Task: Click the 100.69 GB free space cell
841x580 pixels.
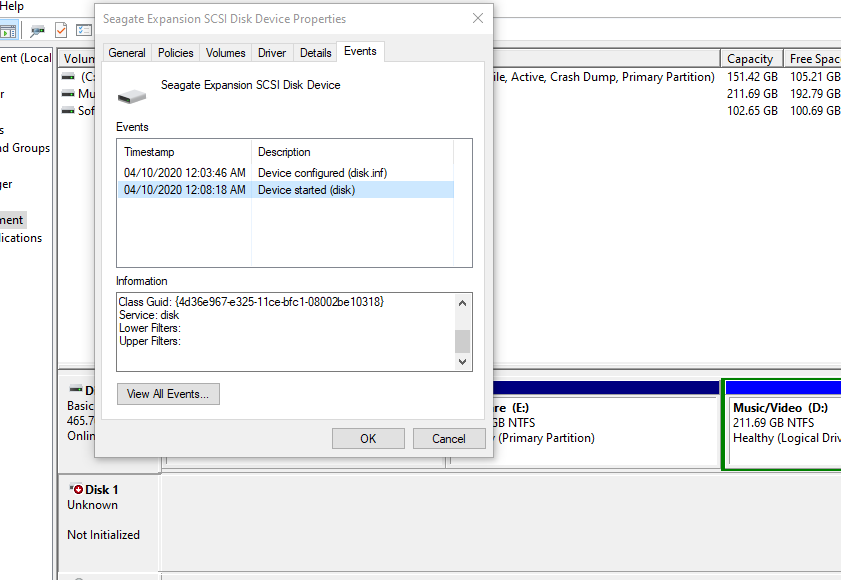Action: 815,111
